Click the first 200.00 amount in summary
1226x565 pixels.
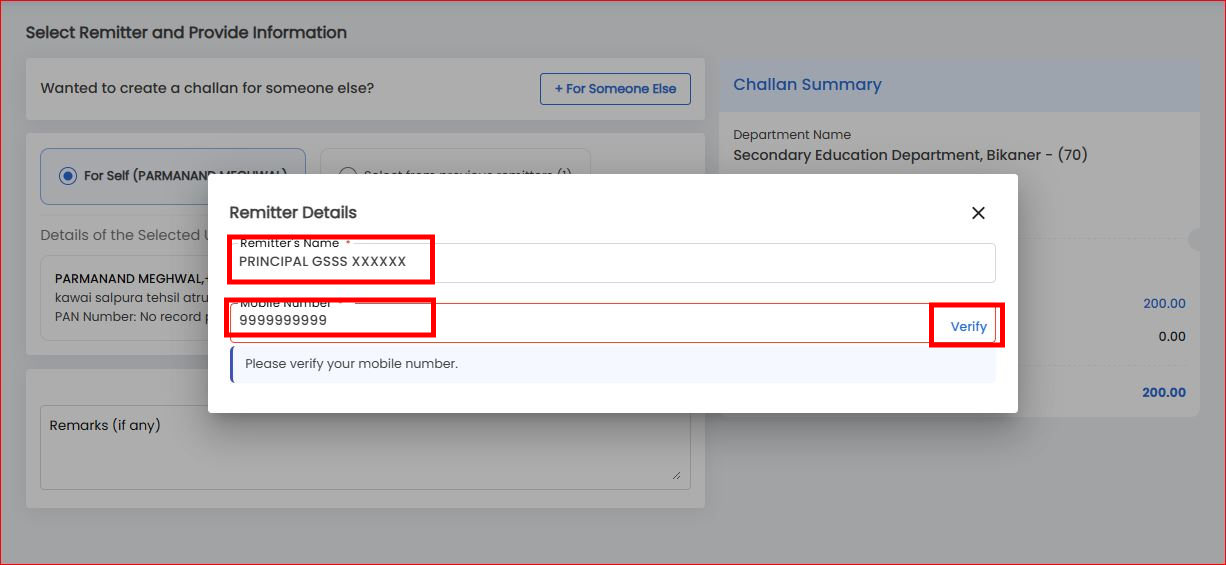(x=1164, y=304)
